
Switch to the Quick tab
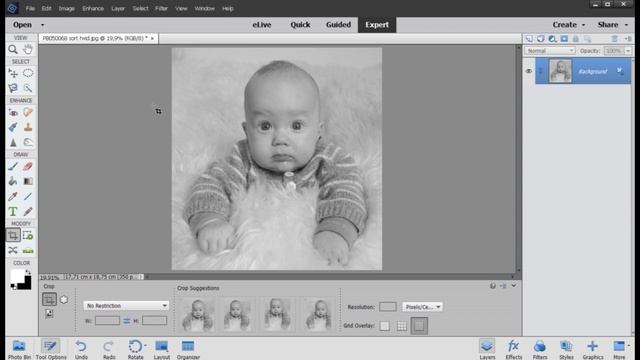click(x=300, y=25)
